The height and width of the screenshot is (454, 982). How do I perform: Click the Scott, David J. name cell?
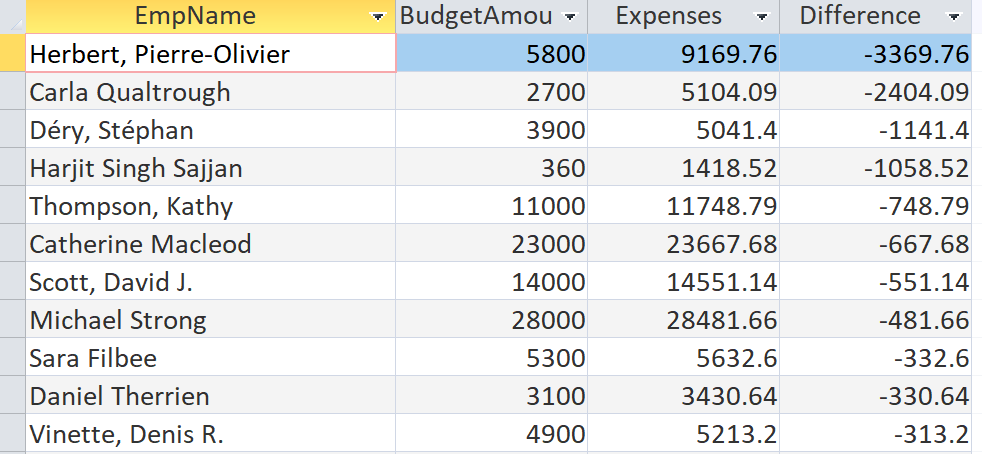pyautogui.click(x=210, y=281)
